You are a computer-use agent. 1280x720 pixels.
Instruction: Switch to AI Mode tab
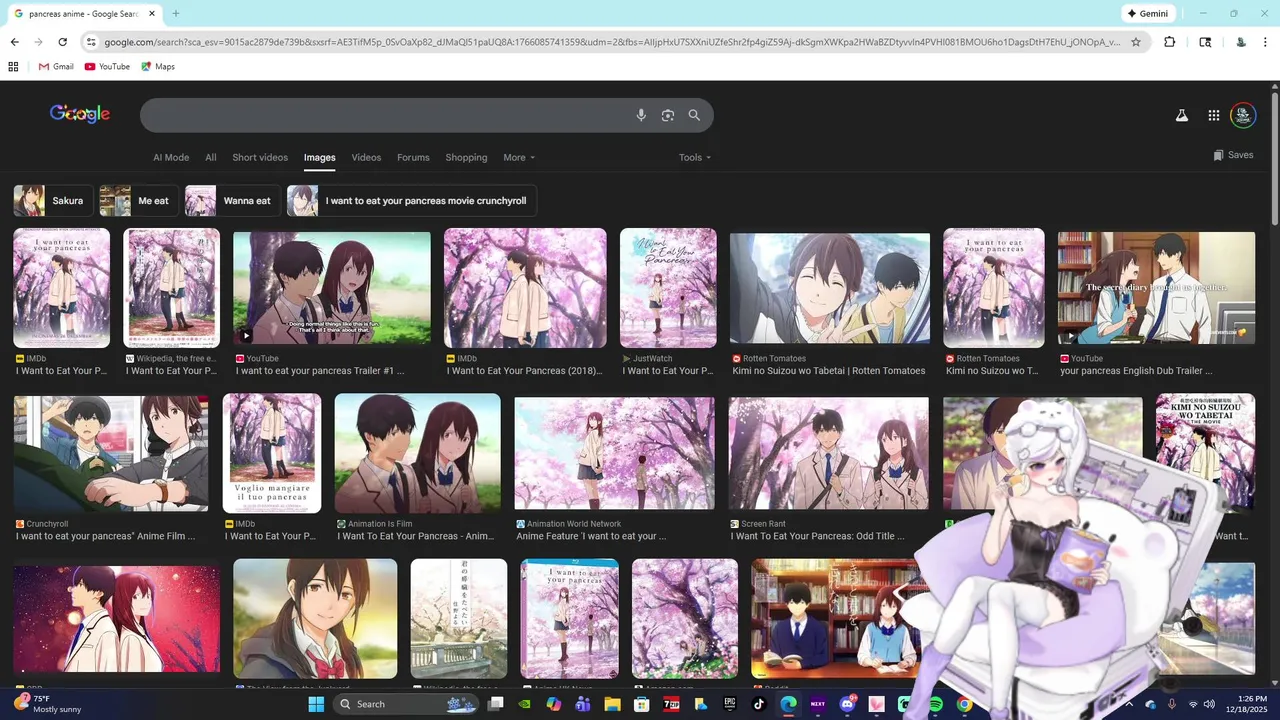pos(171,157)
